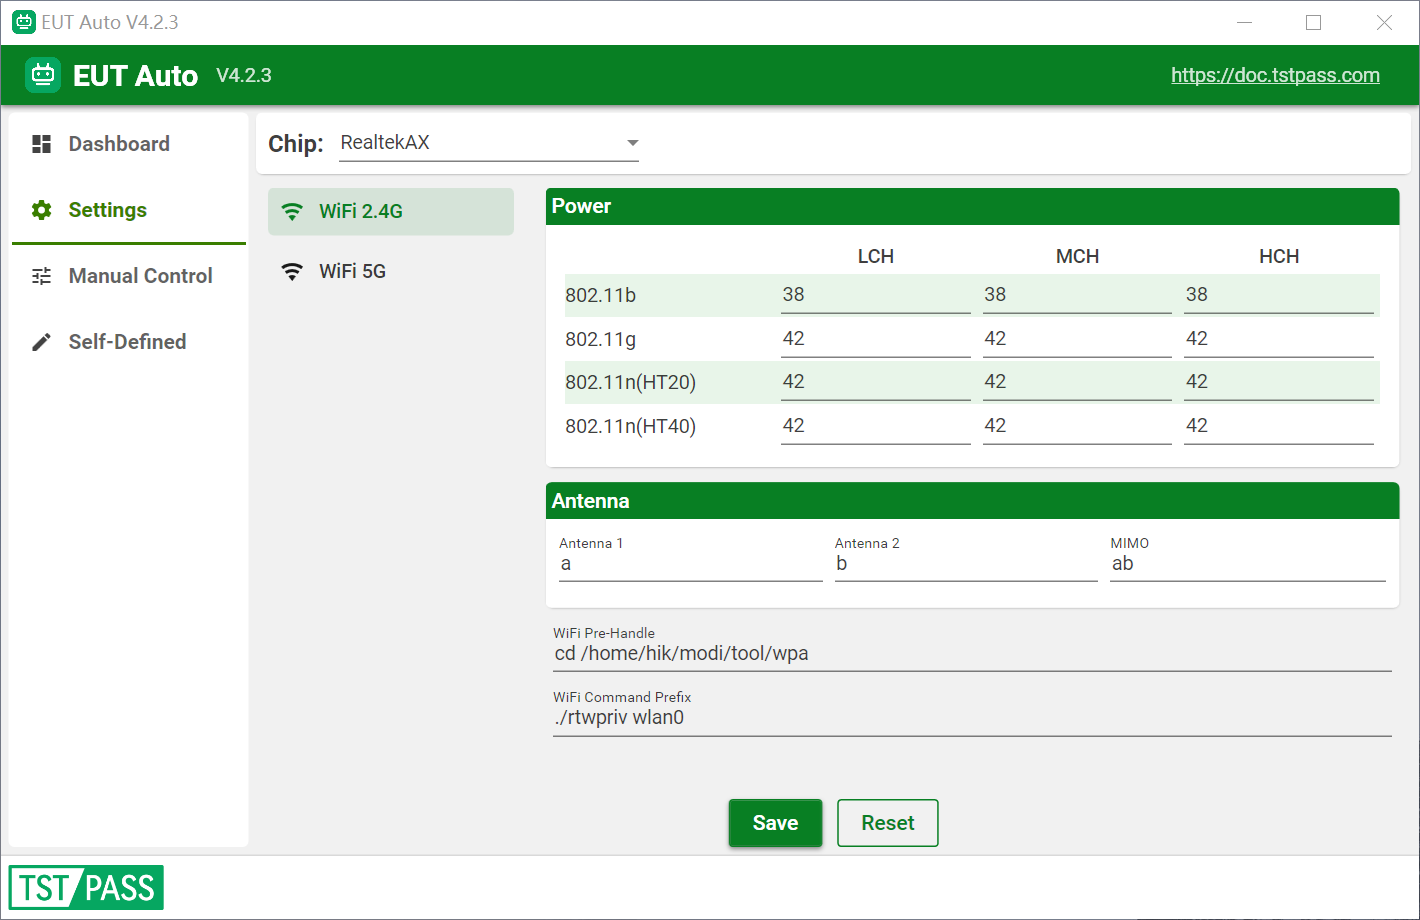The image size is (1420, 920).
Task: Select the WiFi 5G tab
Action: tap(391, 271)
